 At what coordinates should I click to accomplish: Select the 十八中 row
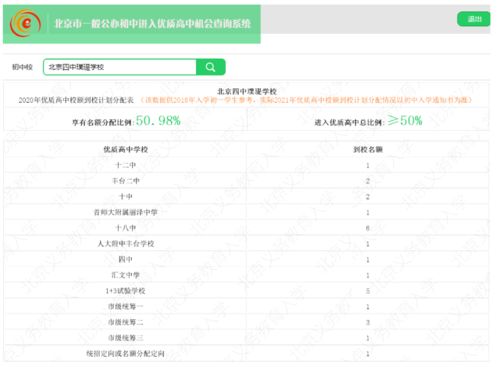[247, 228]
